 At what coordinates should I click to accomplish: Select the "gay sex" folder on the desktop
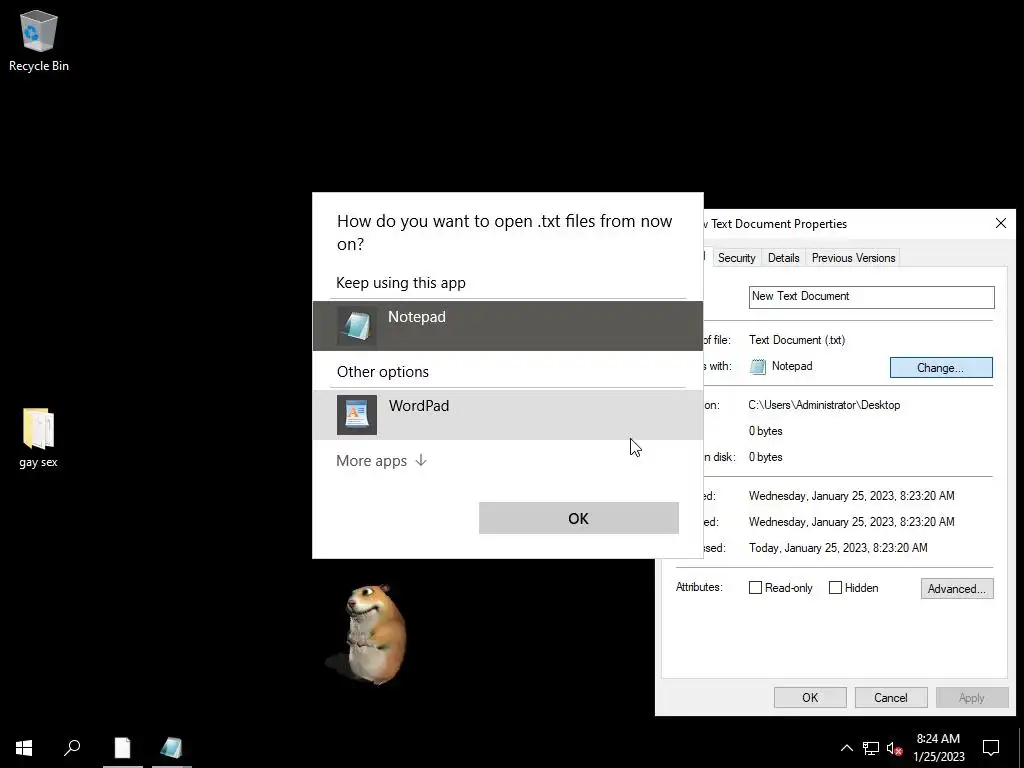[38, 438]
